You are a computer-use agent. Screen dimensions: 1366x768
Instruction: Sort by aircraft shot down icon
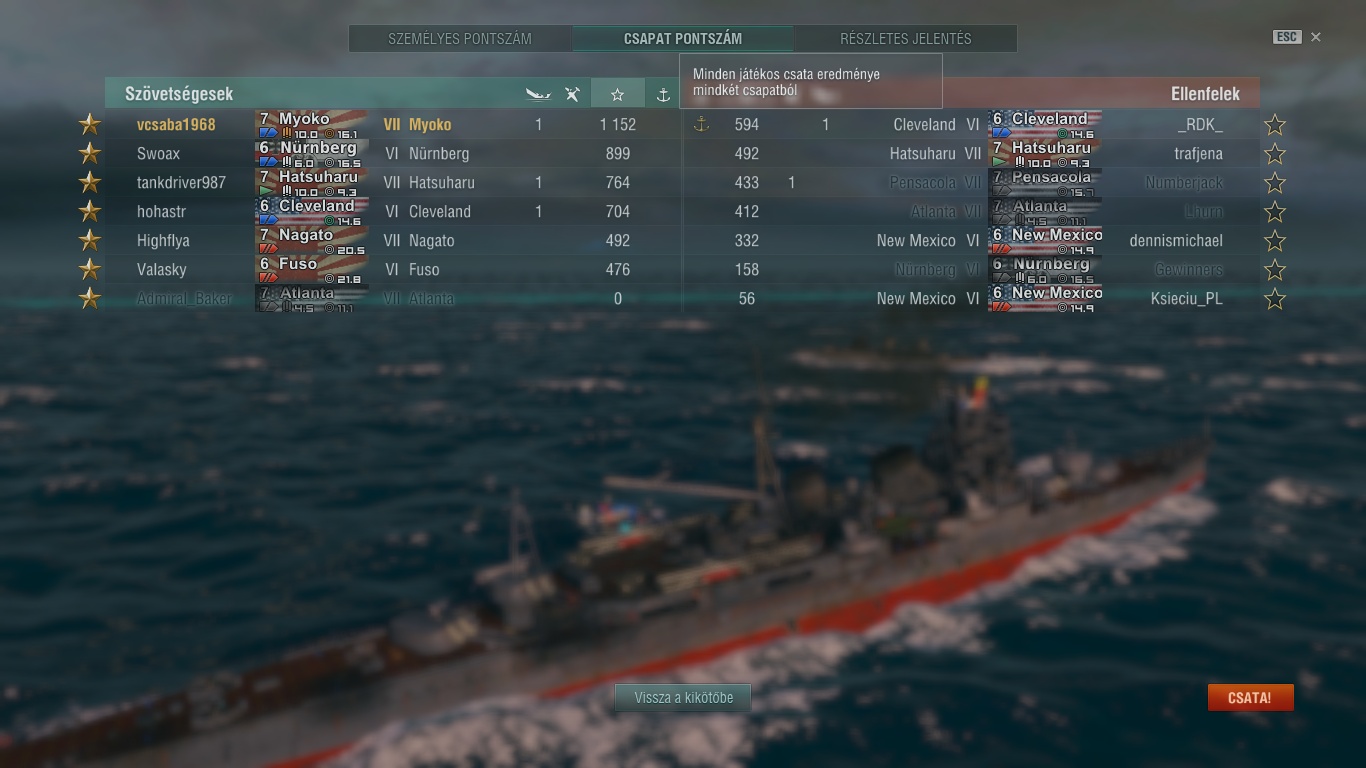[x=572, y=94]
